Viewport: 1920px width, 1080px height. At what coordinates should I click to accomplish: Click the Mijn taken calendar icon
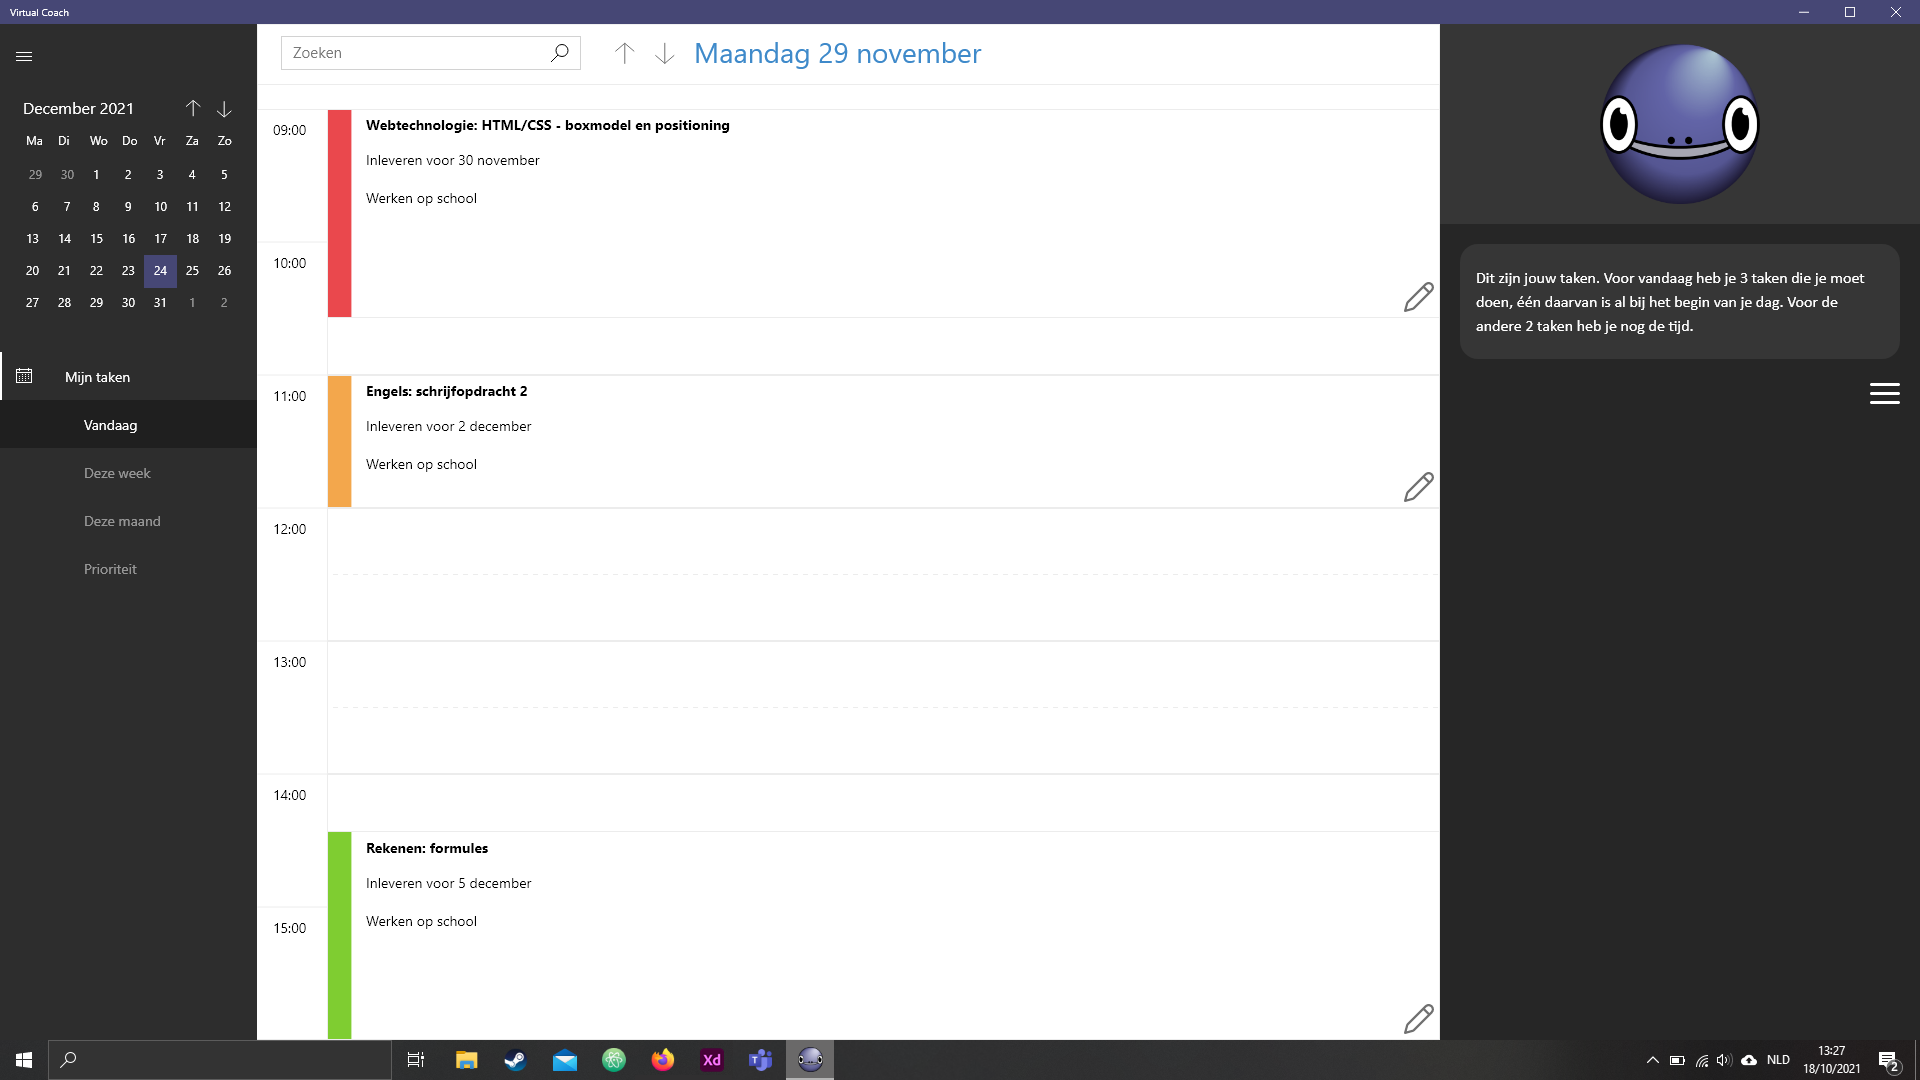24,376
